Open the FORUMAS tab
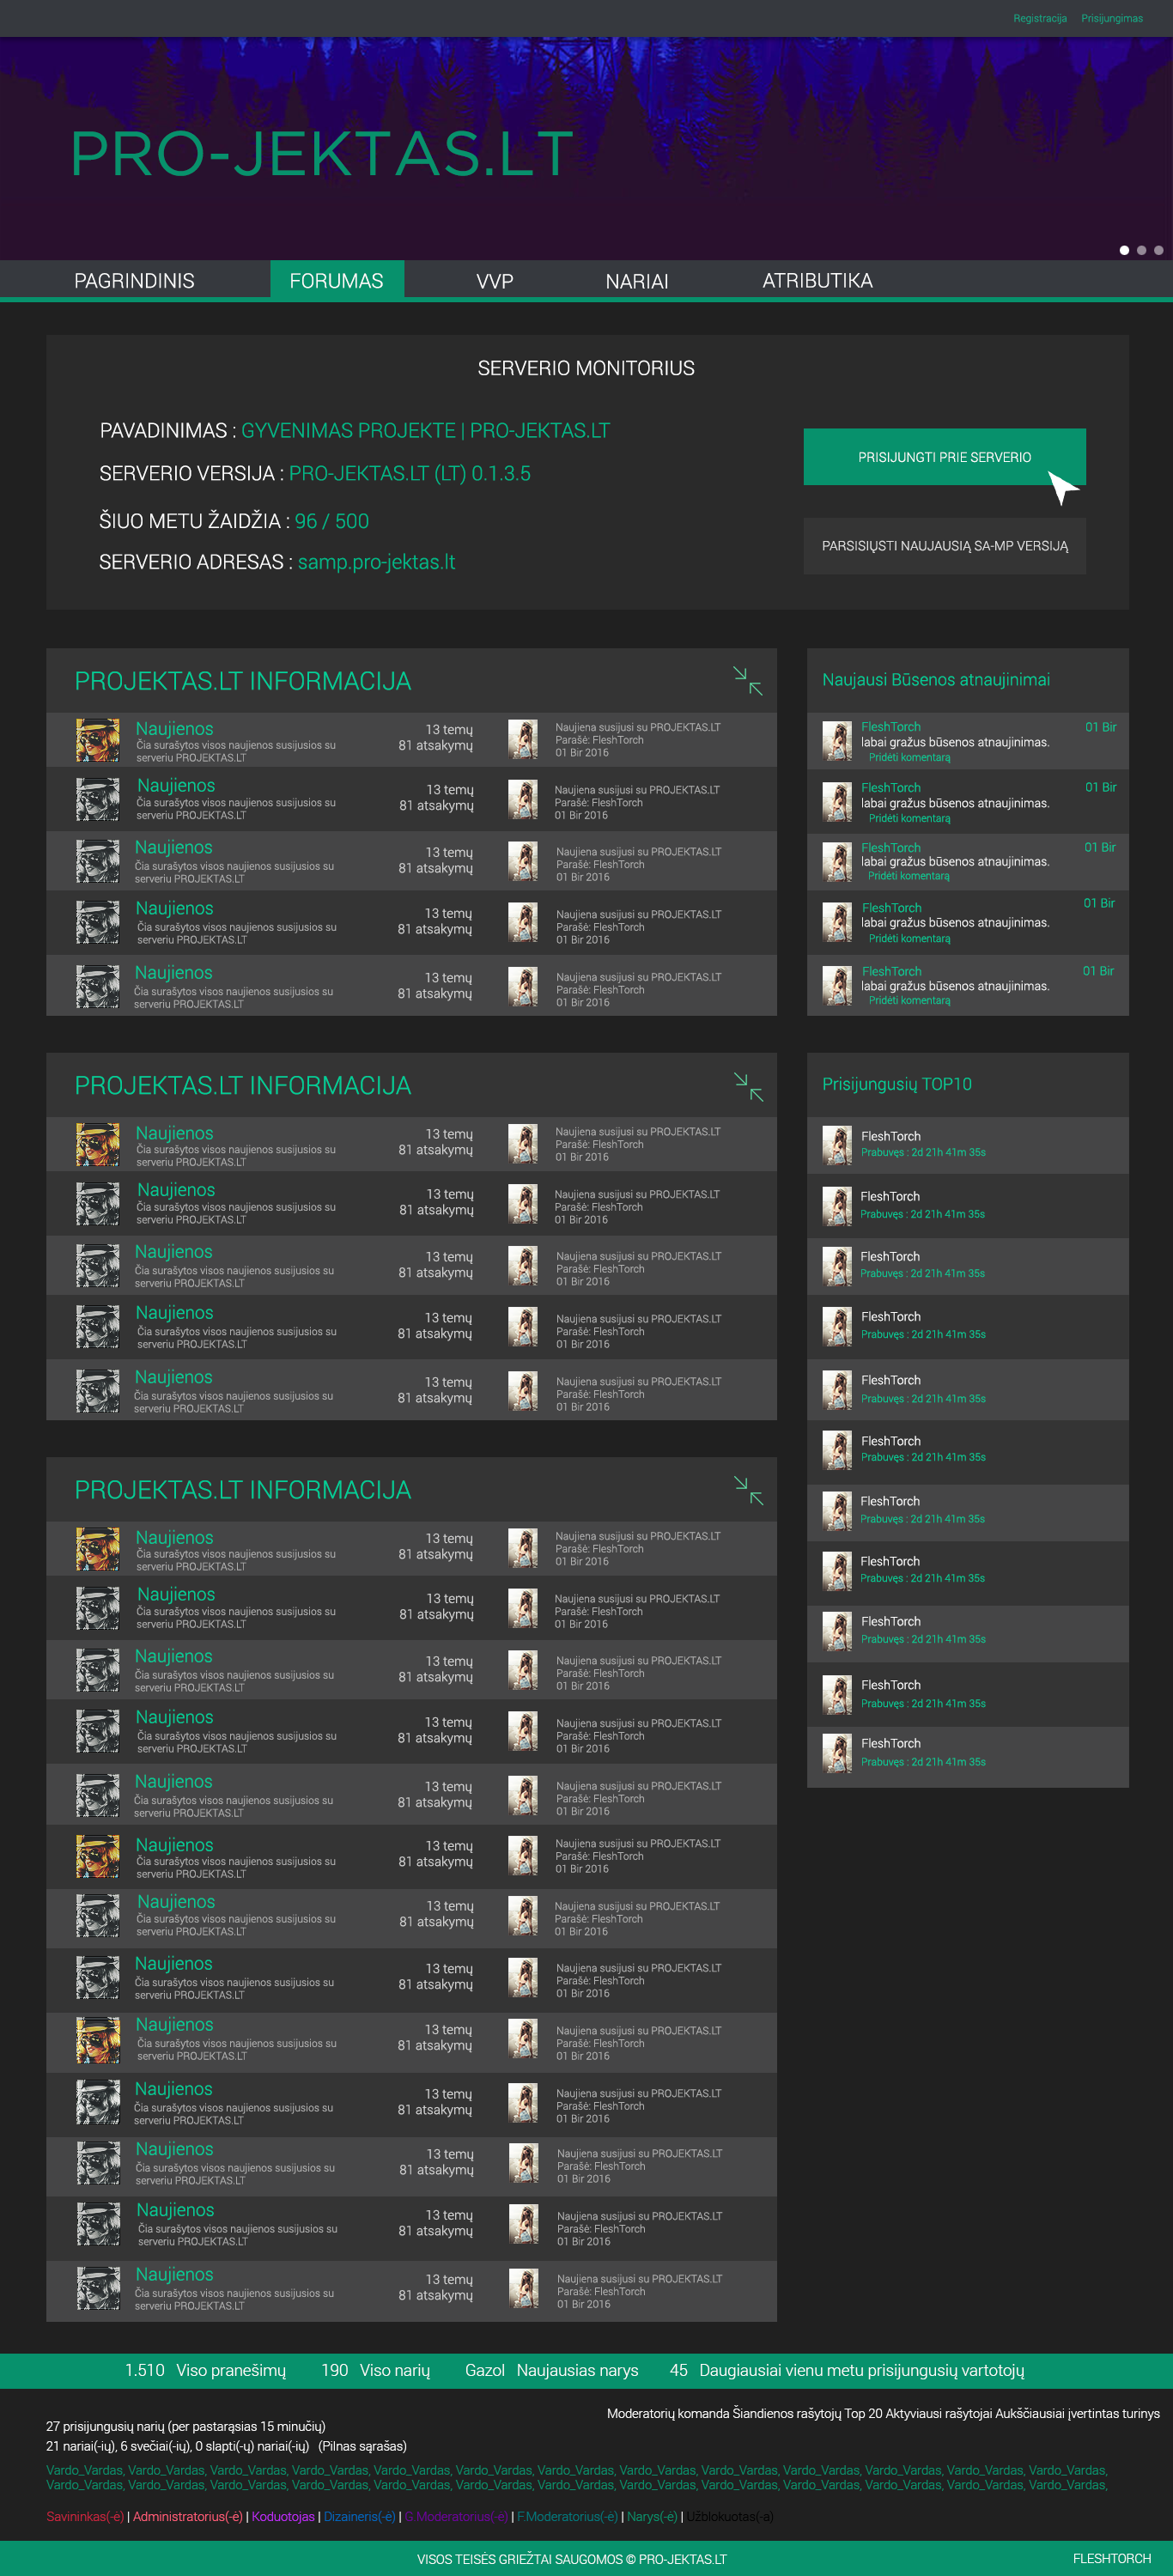Screen dimensions: 1173x2576 tap(337, 280)
